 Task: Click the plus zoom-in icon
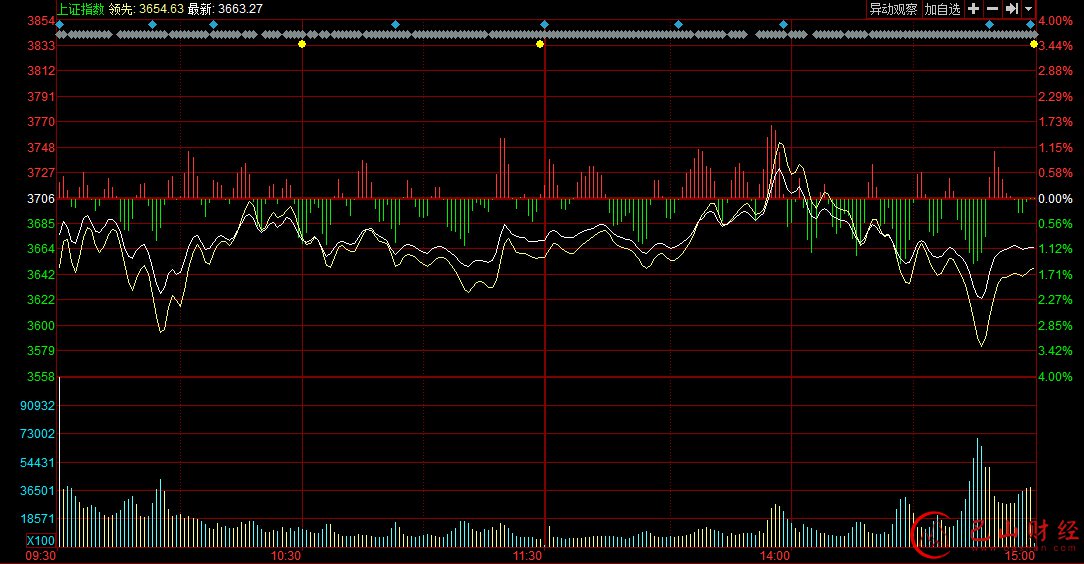pyautogui.click(x=973, y=9)
